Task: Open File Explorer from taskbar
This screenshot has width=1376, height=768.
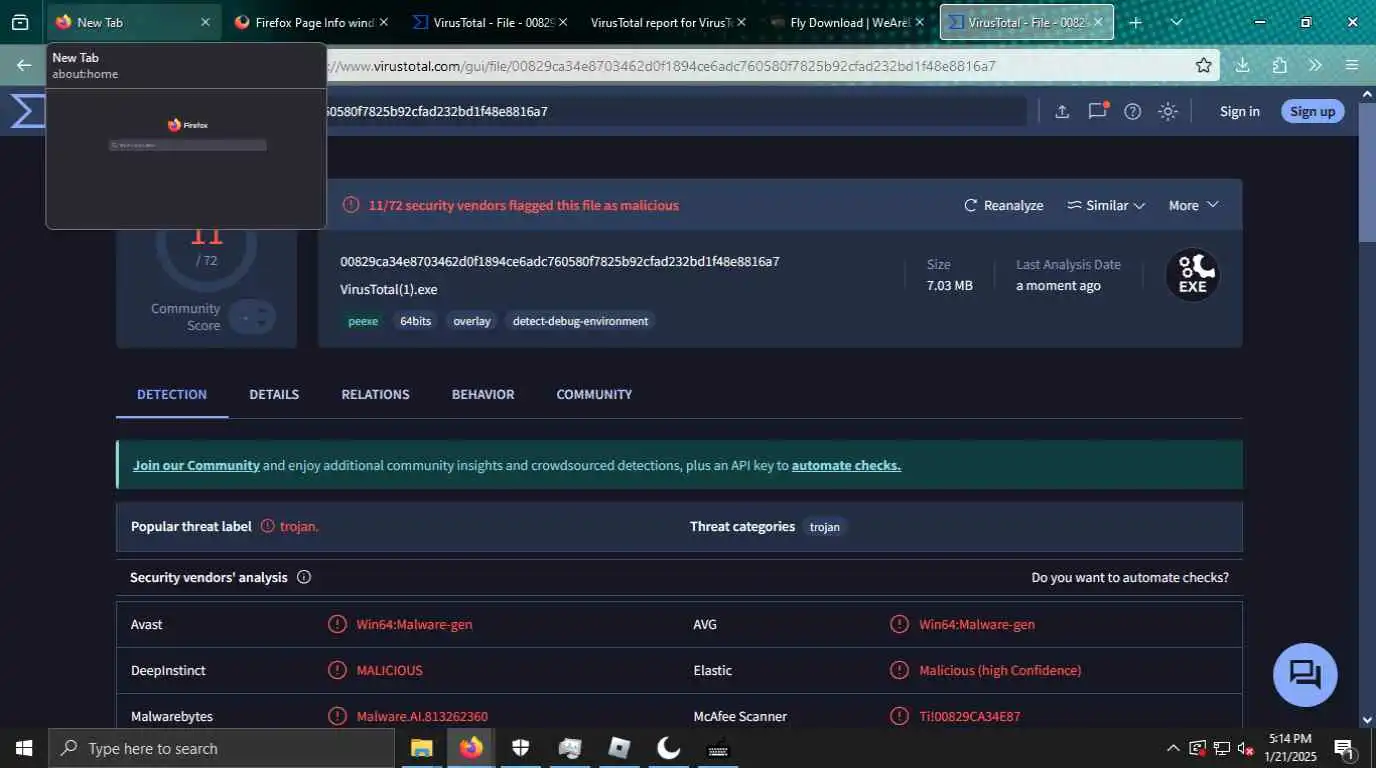Action: [x=422, y=748]
